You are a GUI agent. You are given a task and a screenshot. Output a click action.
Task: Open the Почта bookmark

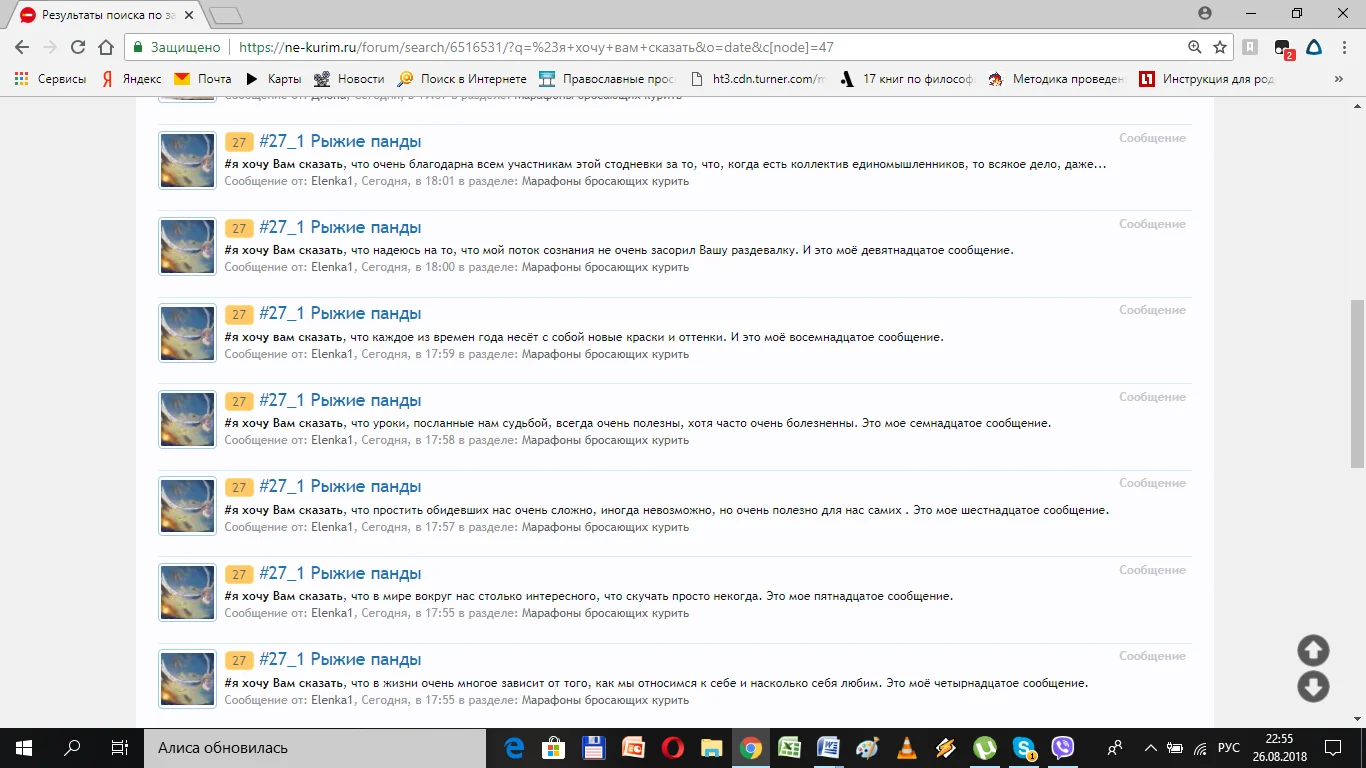203,78
